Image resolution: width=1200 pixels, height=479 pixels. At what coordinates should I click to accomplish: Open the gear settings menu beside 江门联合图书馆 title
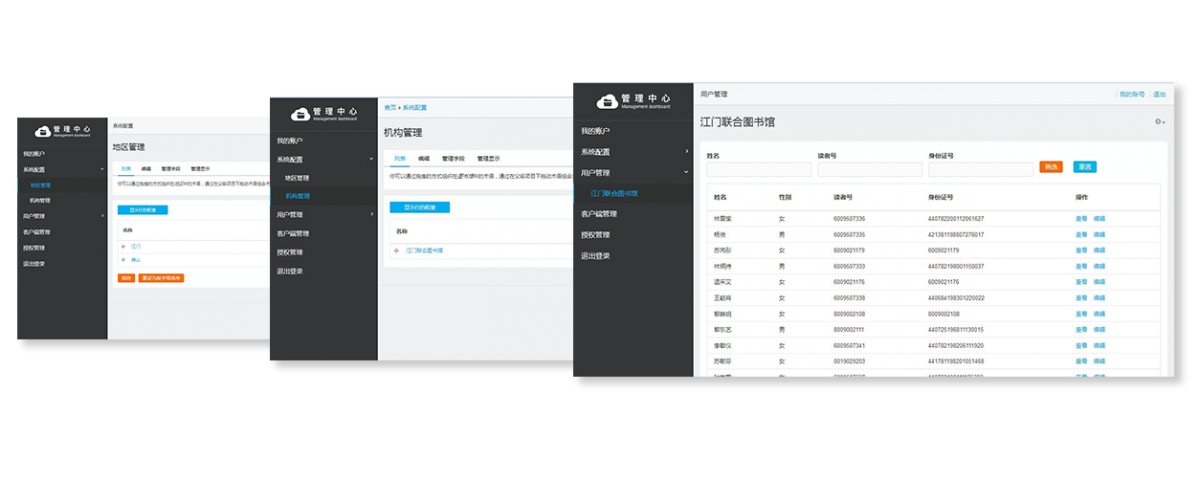1160,122
